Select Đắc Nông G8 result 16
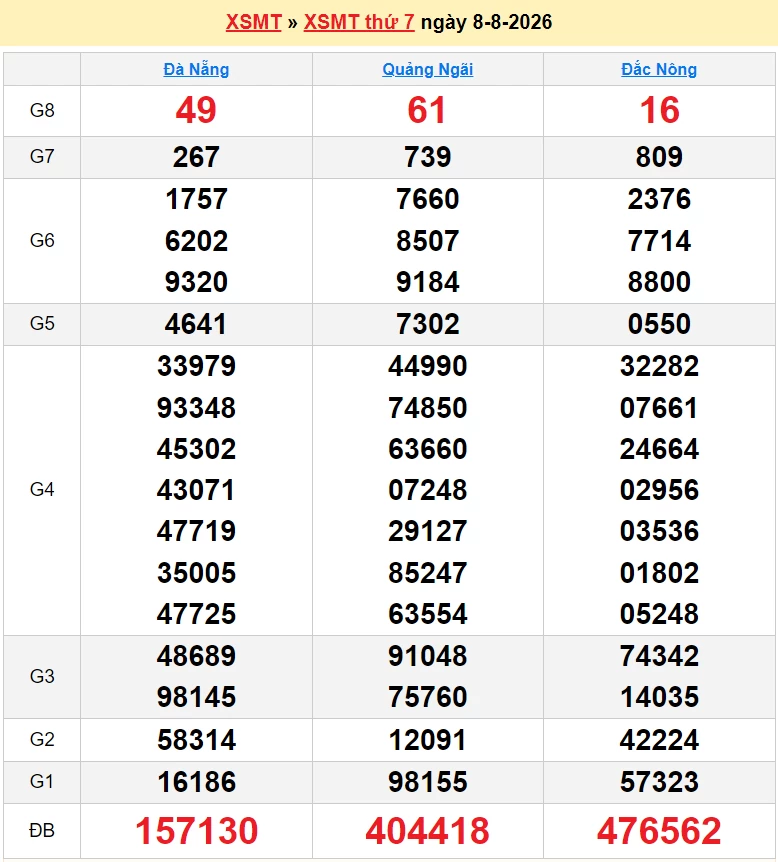The image size is (778, 862). (660, 110)
